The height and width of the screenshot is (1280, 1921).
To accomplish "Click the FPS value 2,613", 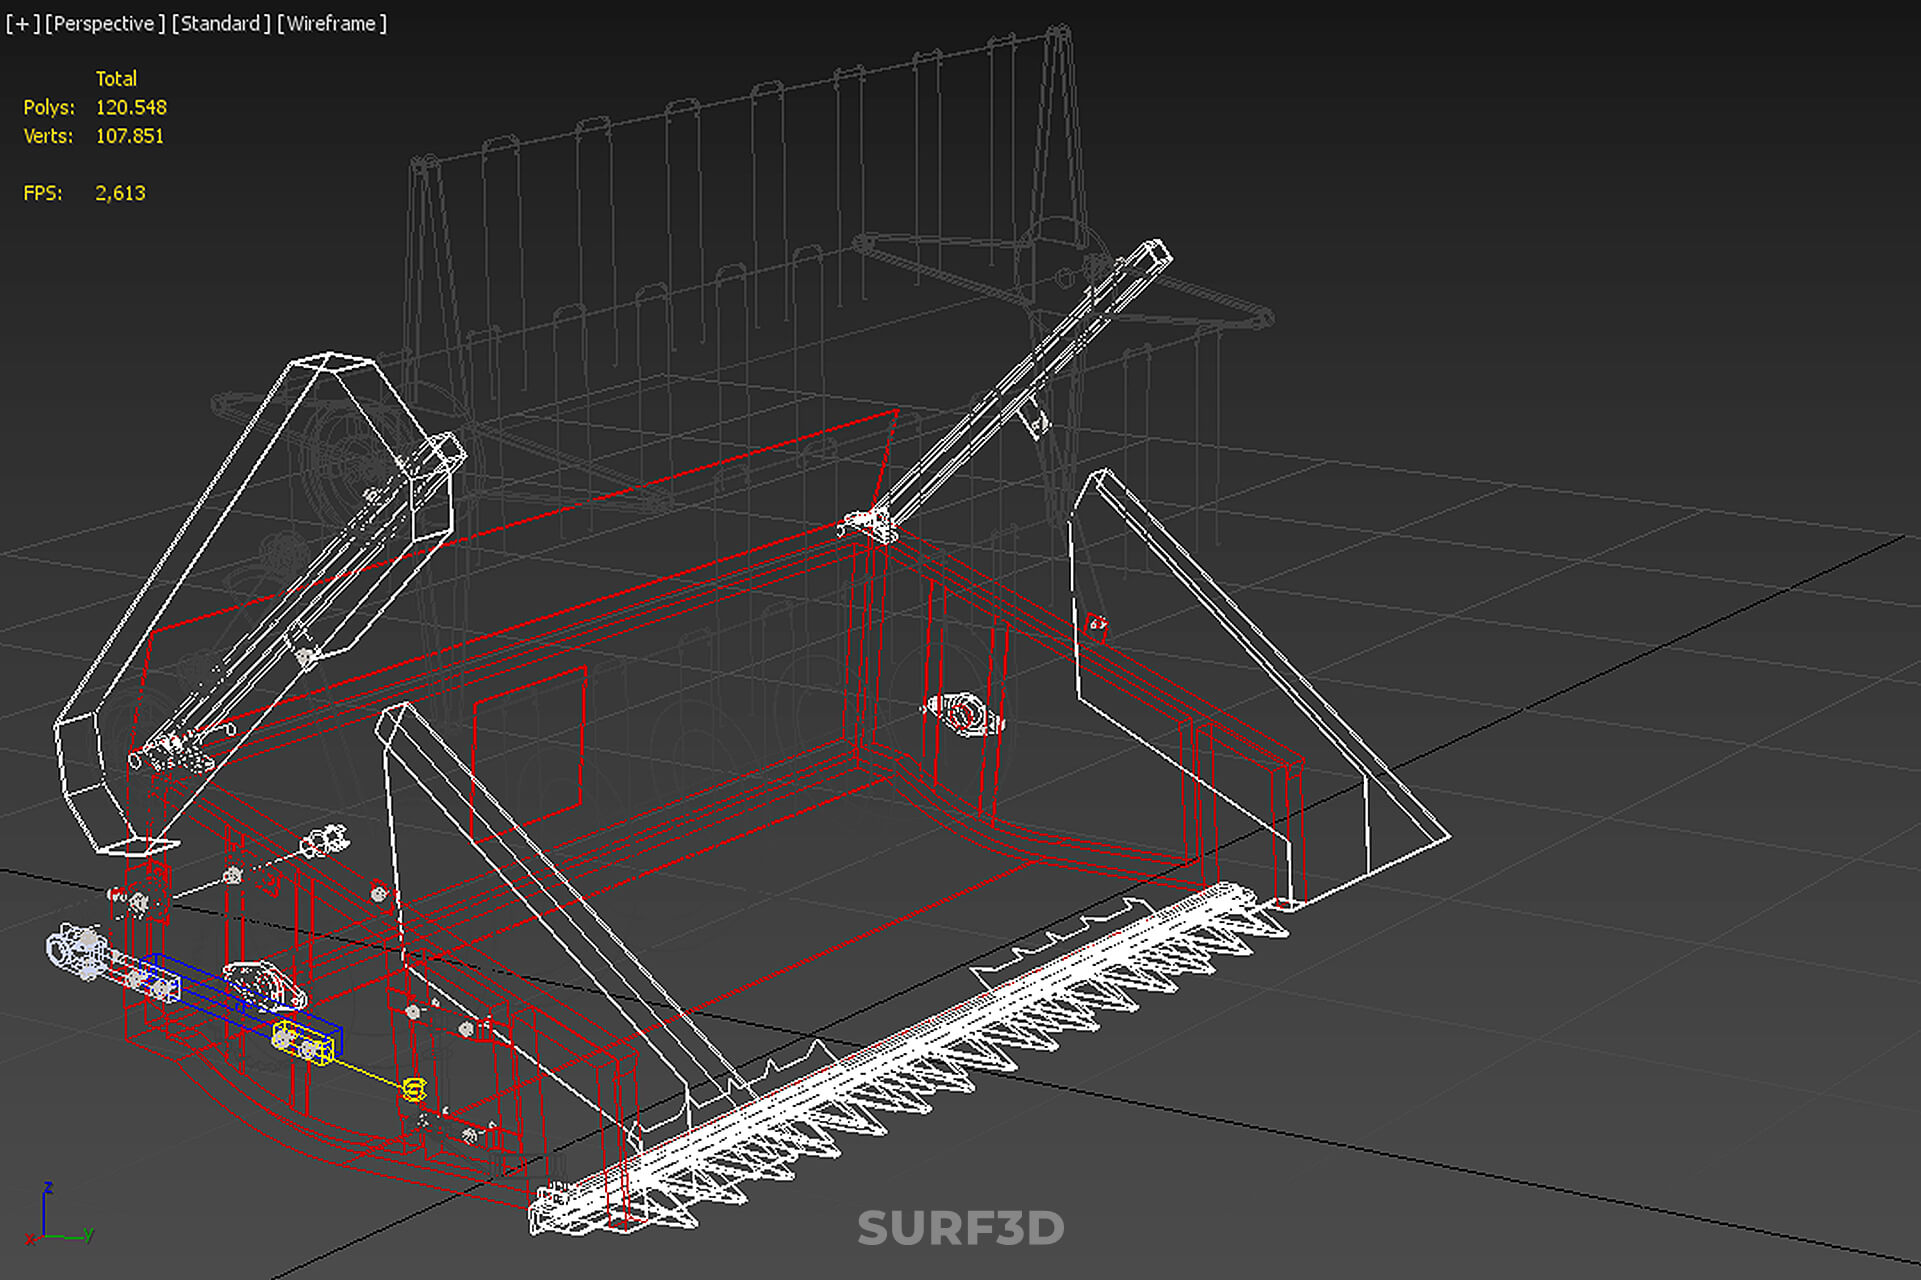I will point(120,193).
